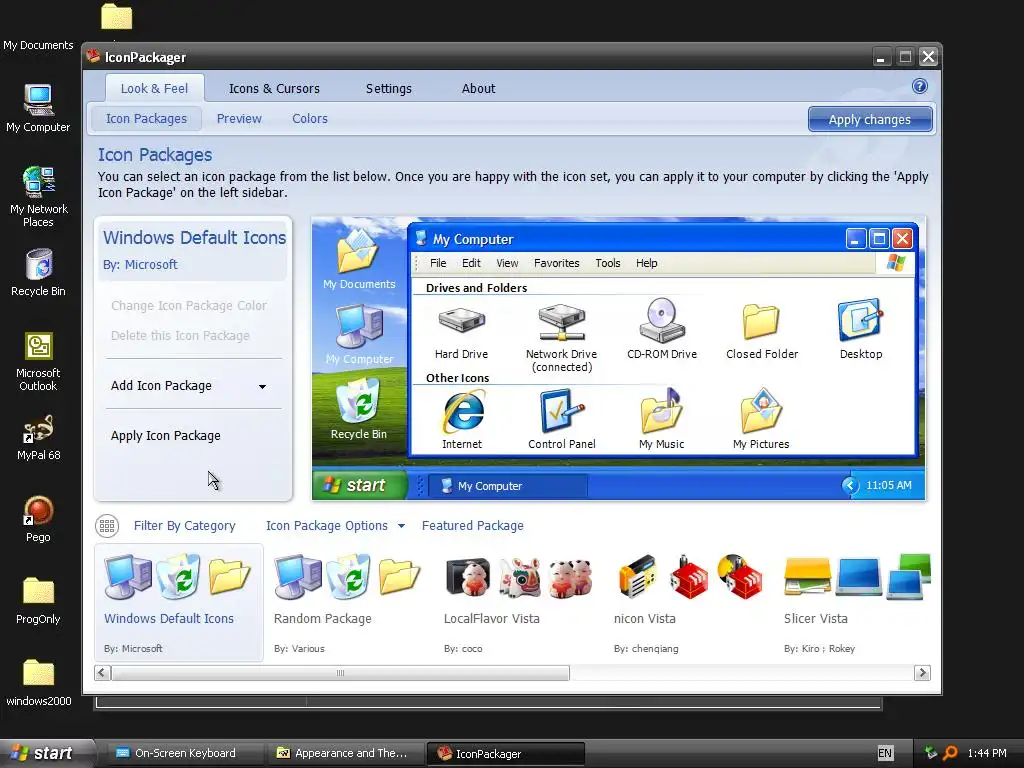
Task: Click Desktop icon in preview window
Action: 860,320
